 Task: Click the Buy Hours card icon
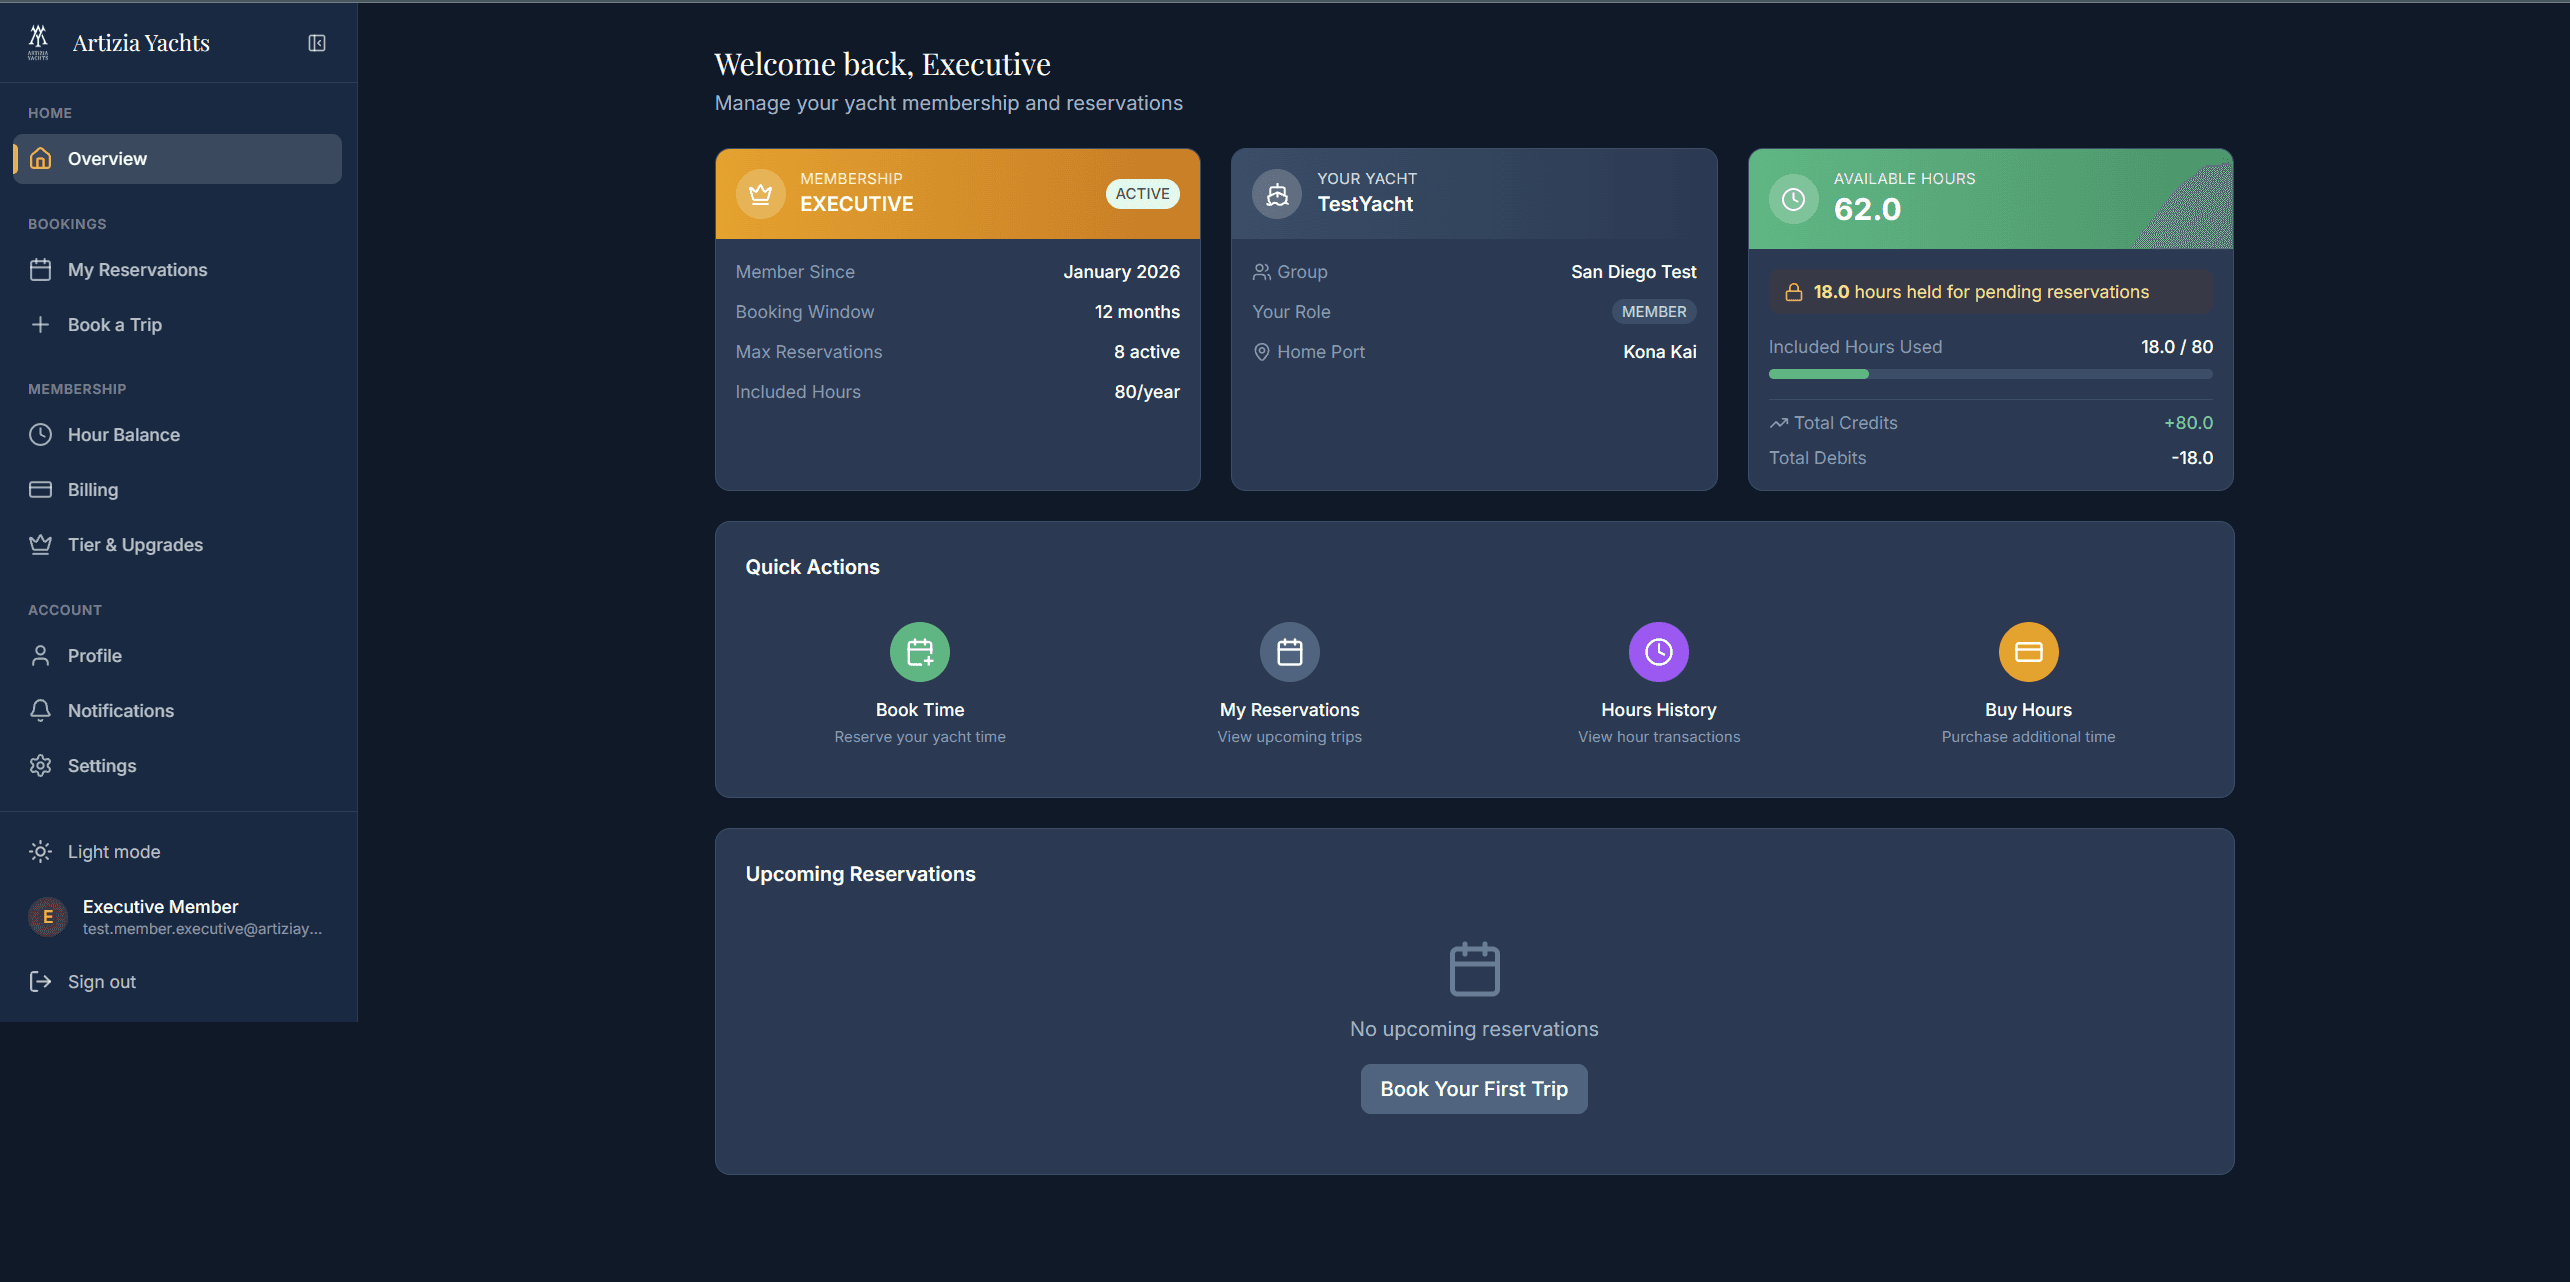pos(2028,651)
